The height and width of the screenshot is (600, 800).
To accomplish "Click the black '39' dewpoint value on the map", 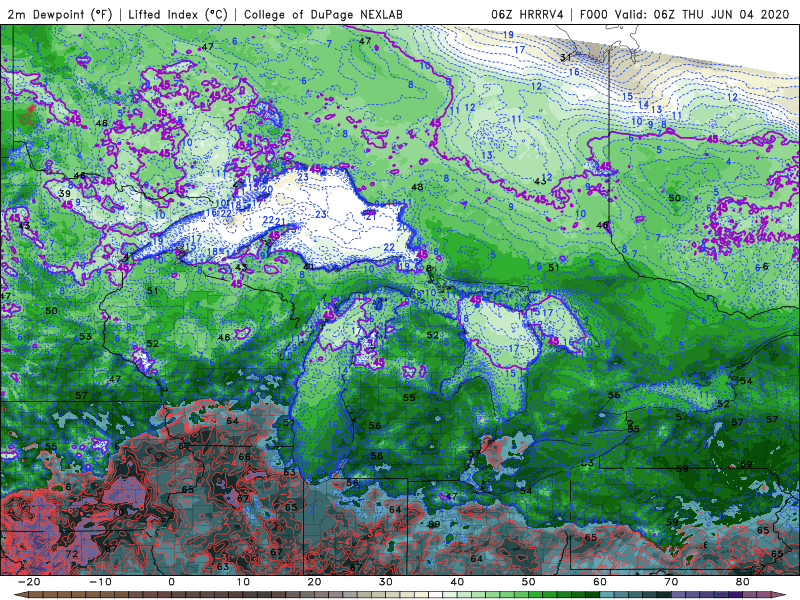I will coord(64,194).
